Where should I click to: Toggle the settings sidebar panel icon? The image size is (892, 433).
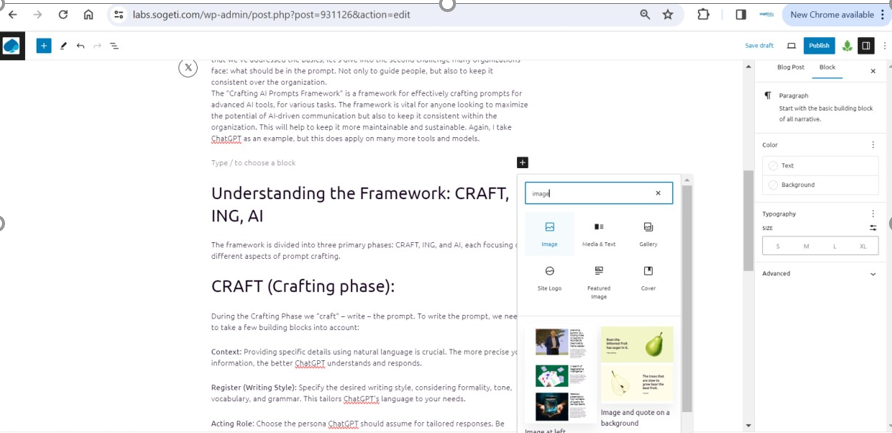866,46
